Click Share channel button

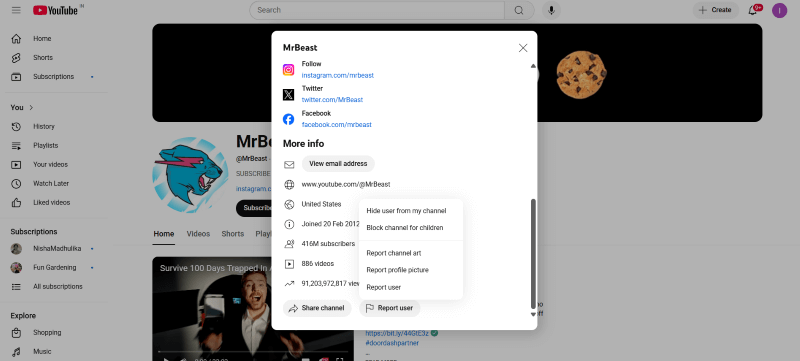point(317,308)
